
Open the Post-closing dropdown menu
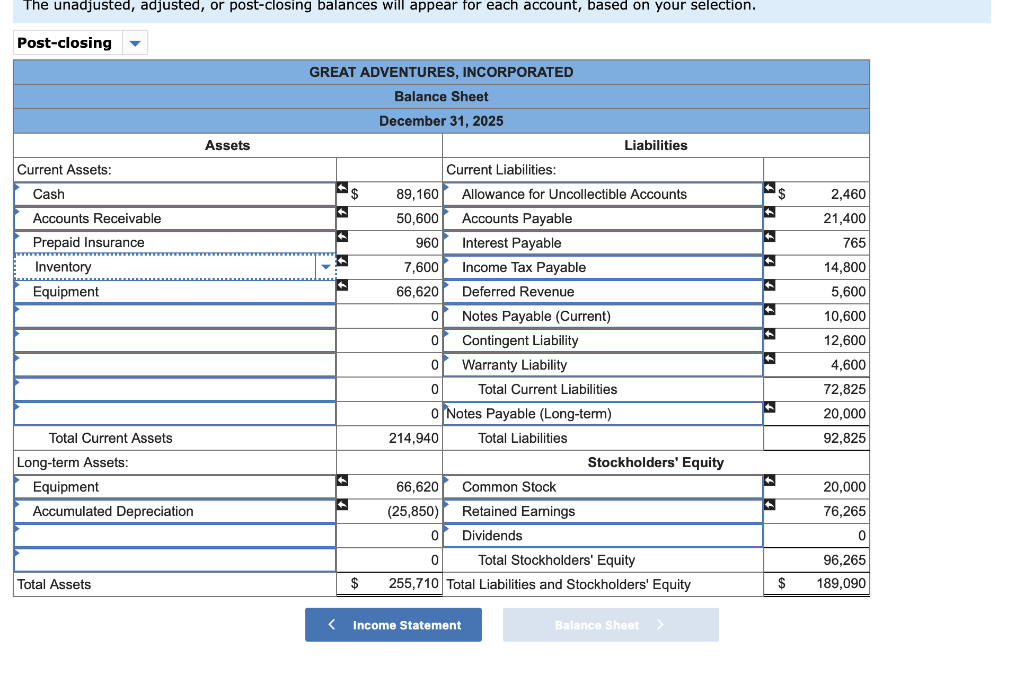[134, 42]
